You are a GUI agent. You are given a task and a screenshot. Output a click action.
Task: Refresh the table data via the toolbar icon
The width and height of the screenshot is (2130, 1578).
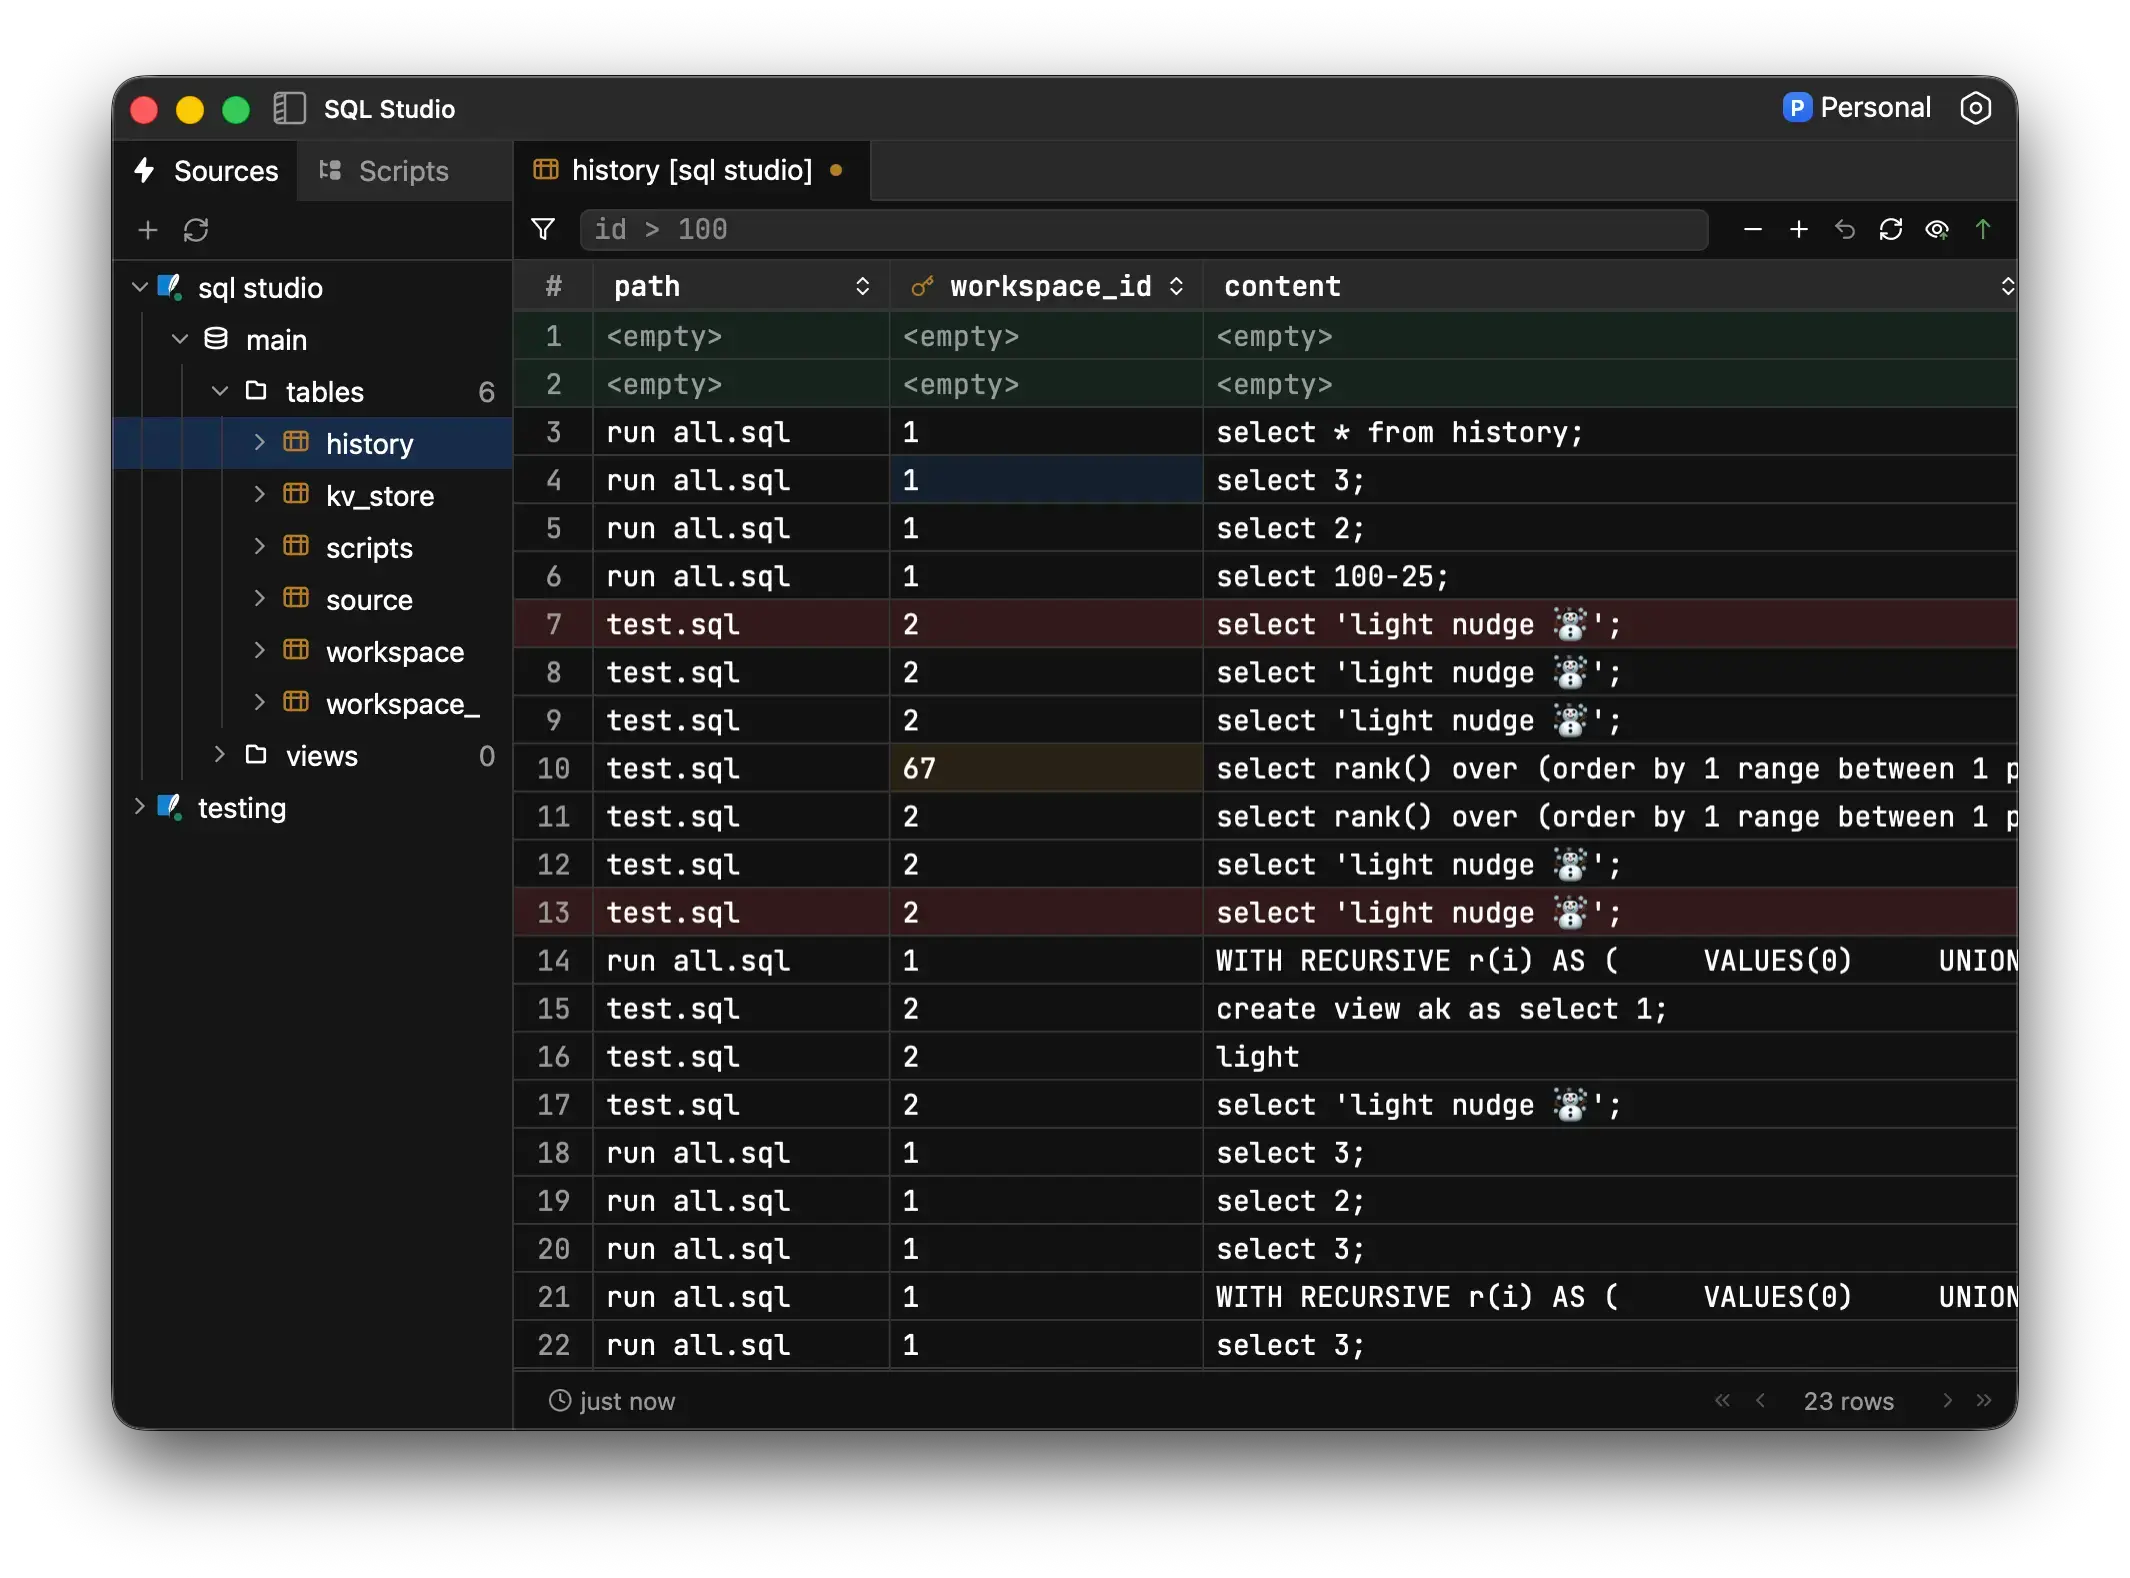point(1890,230)
